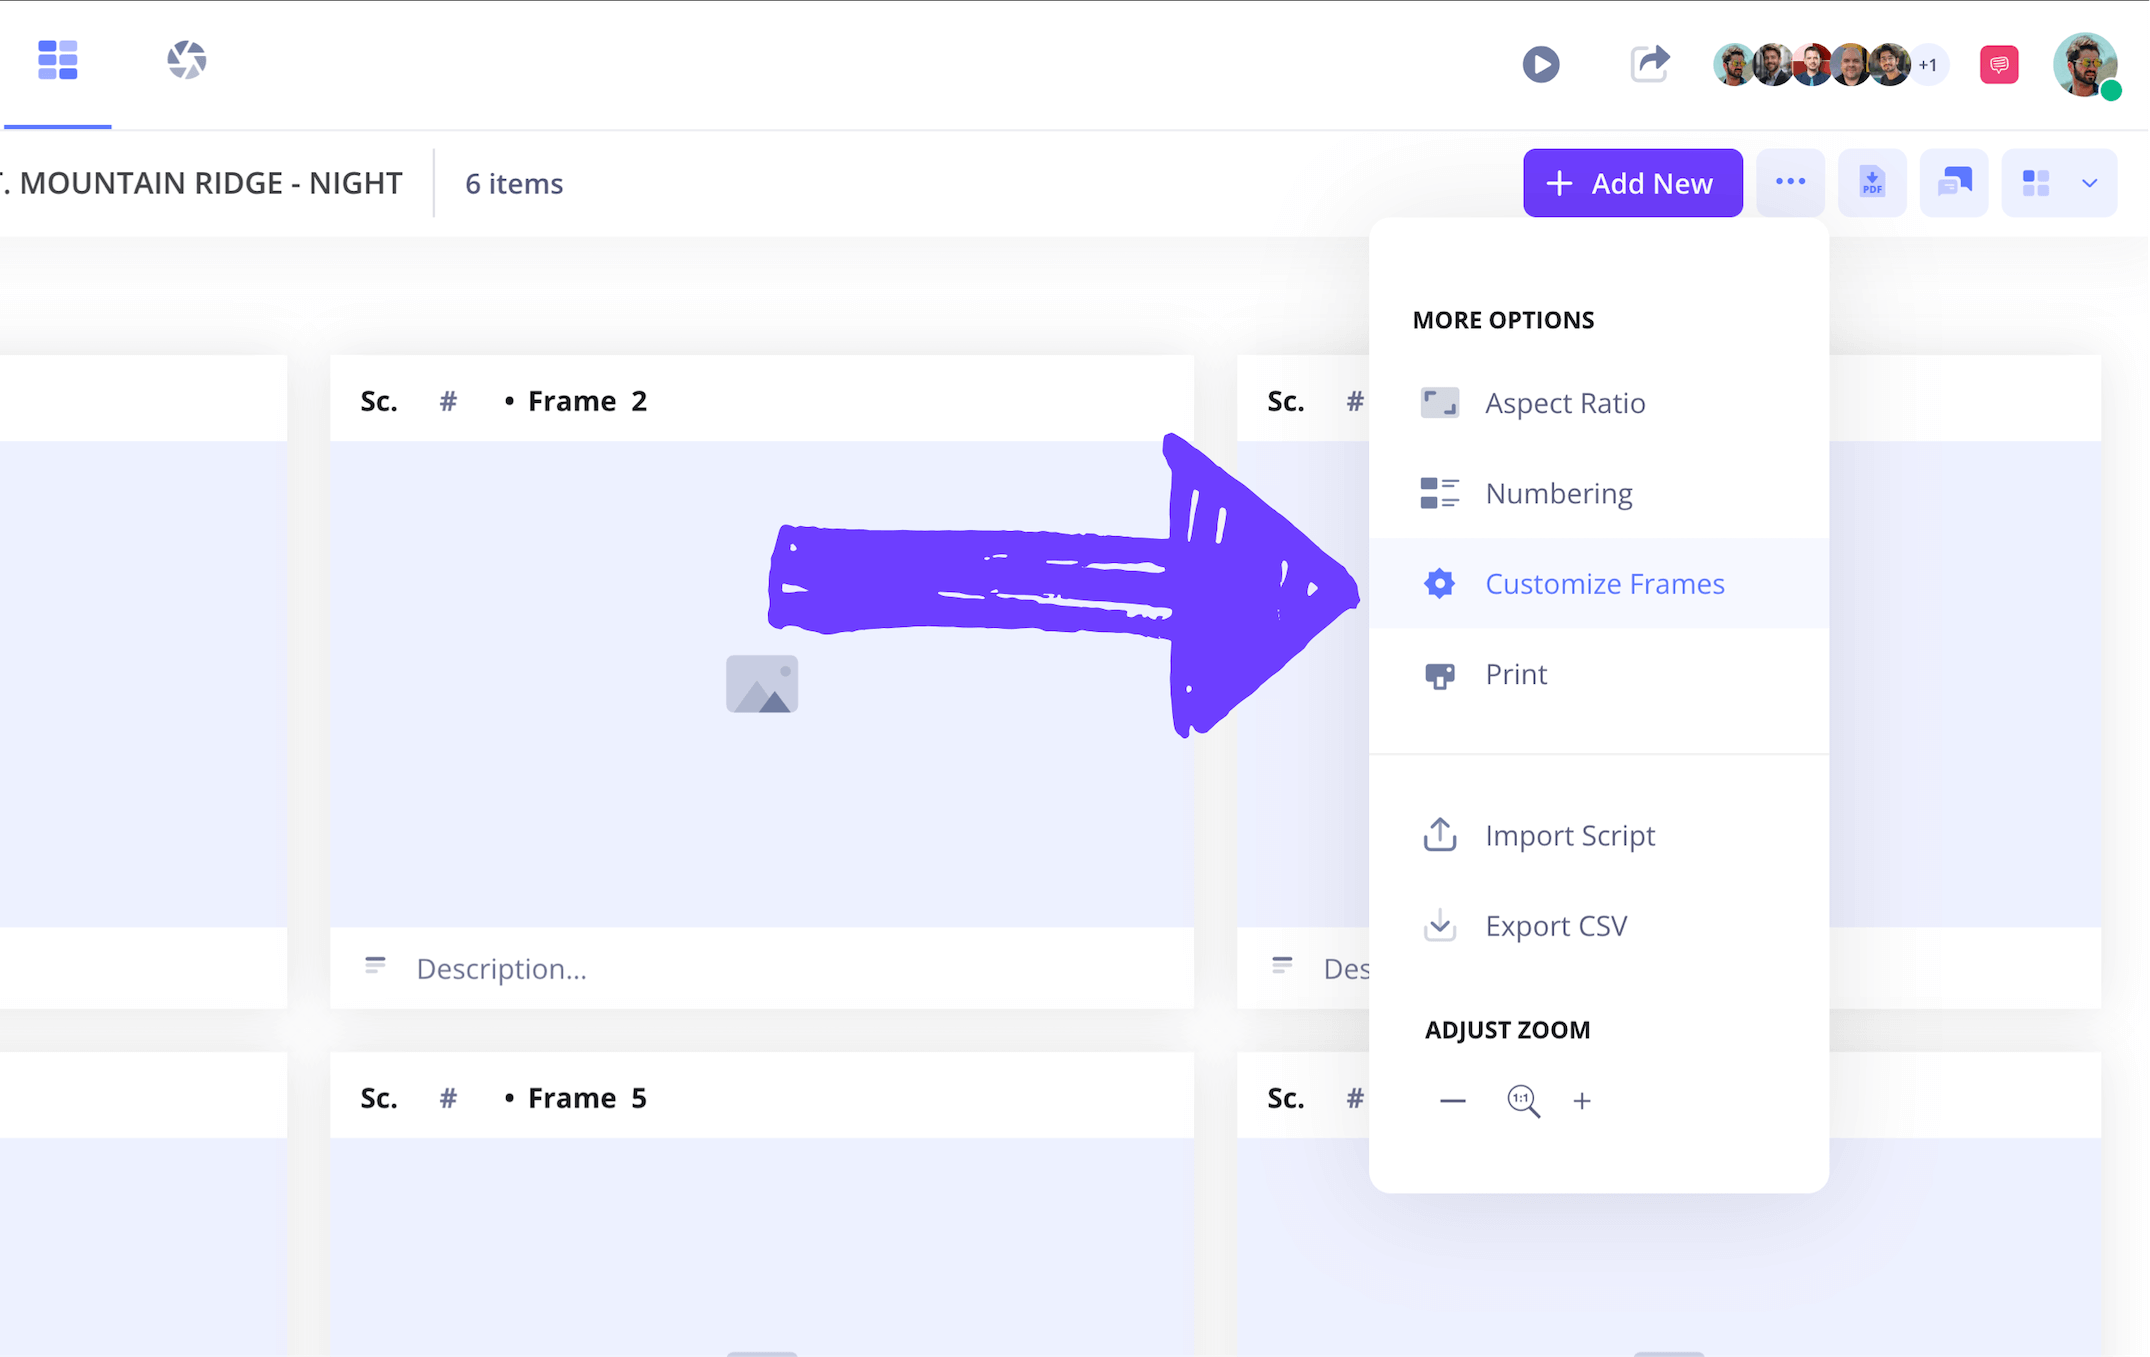Click the 6 items count label
Viewport: 2150px width, 1357px height.
pos(514,184)
